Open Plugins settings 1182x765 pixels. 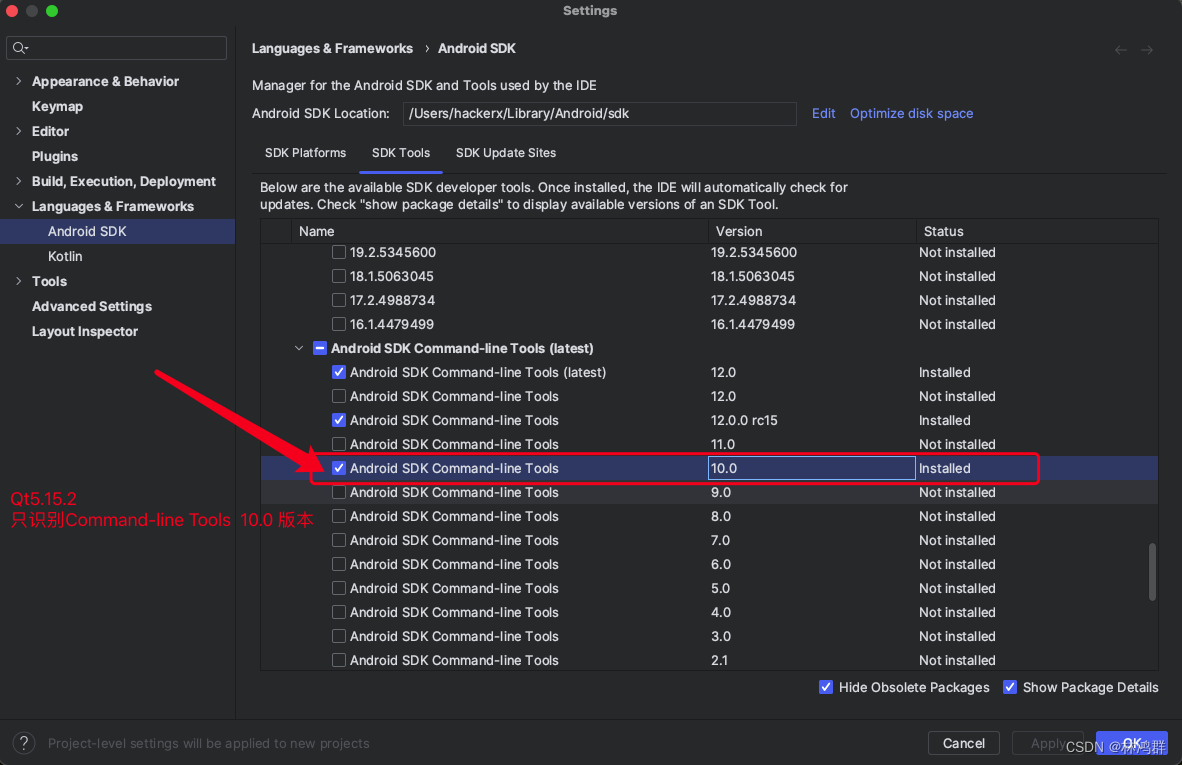(54, 156)
